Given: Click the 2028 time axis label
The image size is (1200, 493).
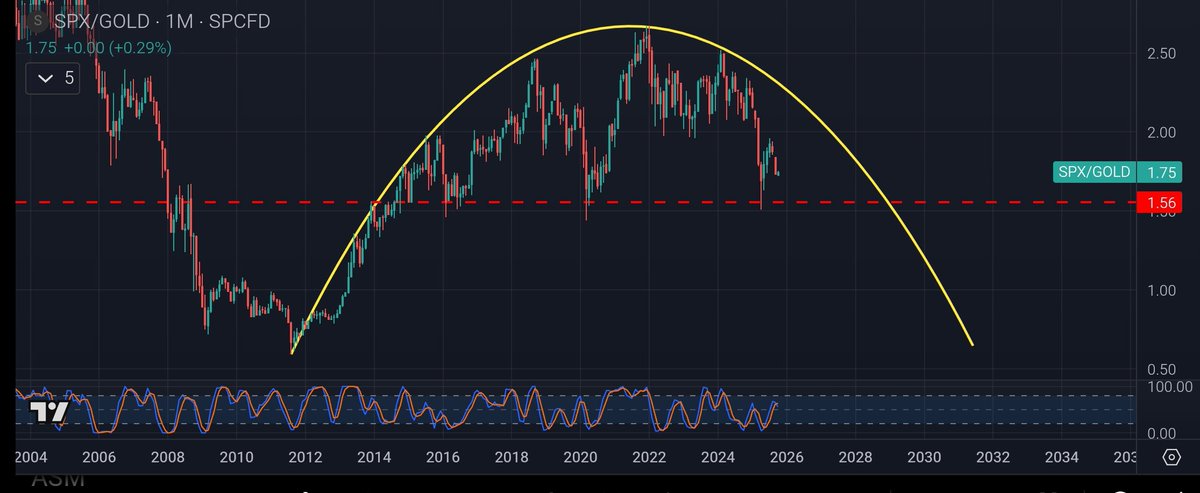Looking at the screenshot, I should 855,457.
